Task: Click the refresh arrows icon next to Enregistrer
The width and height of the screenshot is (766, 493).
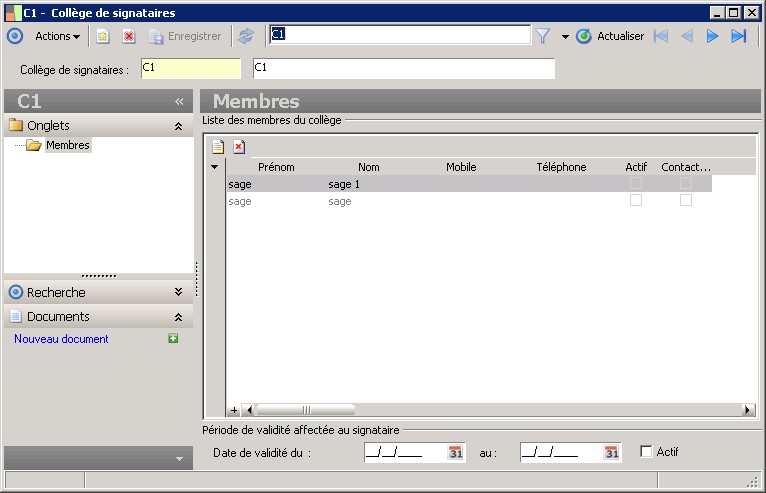Action: 246,36
